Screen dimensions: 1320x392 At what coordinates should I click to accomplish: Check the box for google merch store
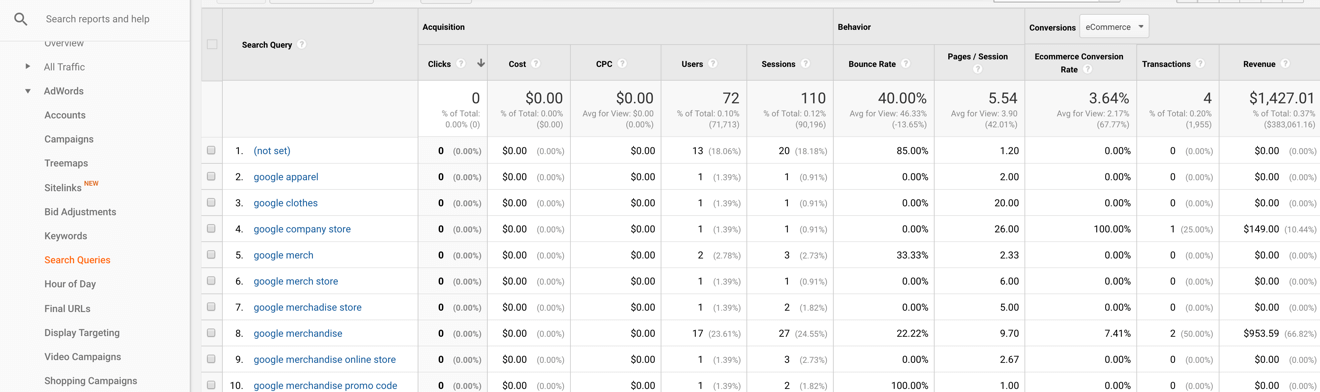click(211, 281)
